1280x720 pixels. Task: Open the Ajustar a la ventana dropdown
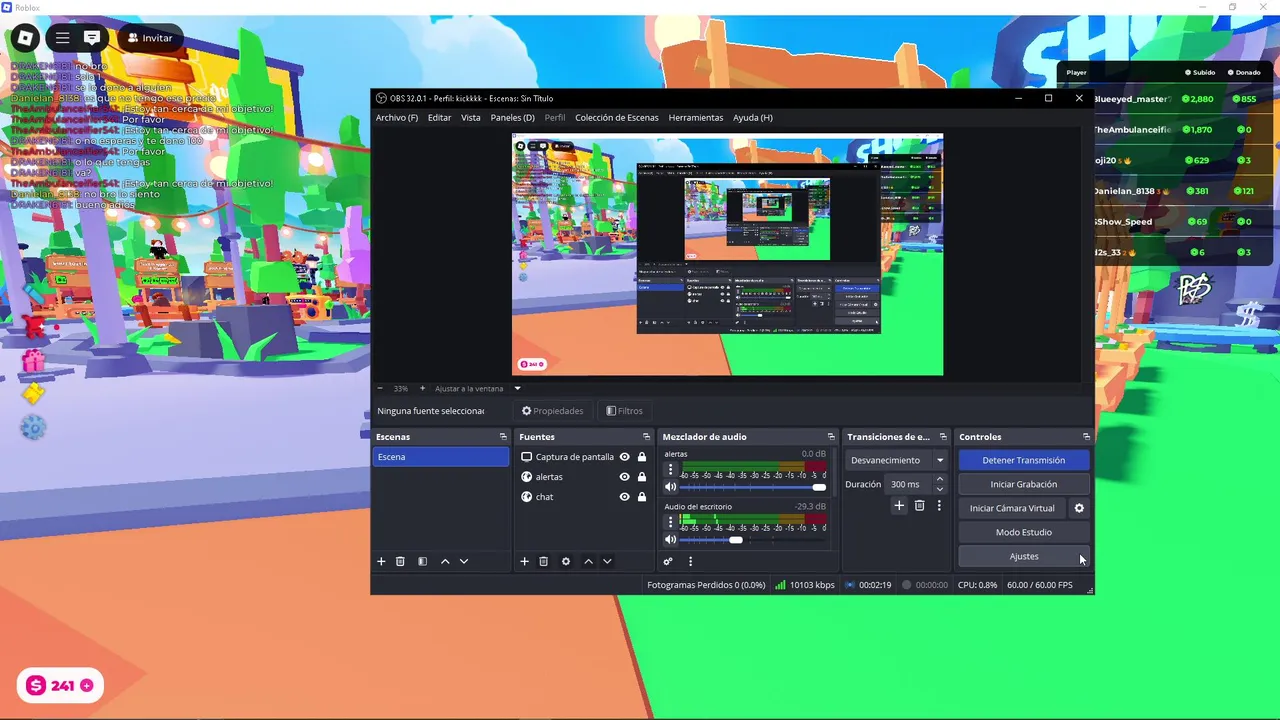pos(517,388)
